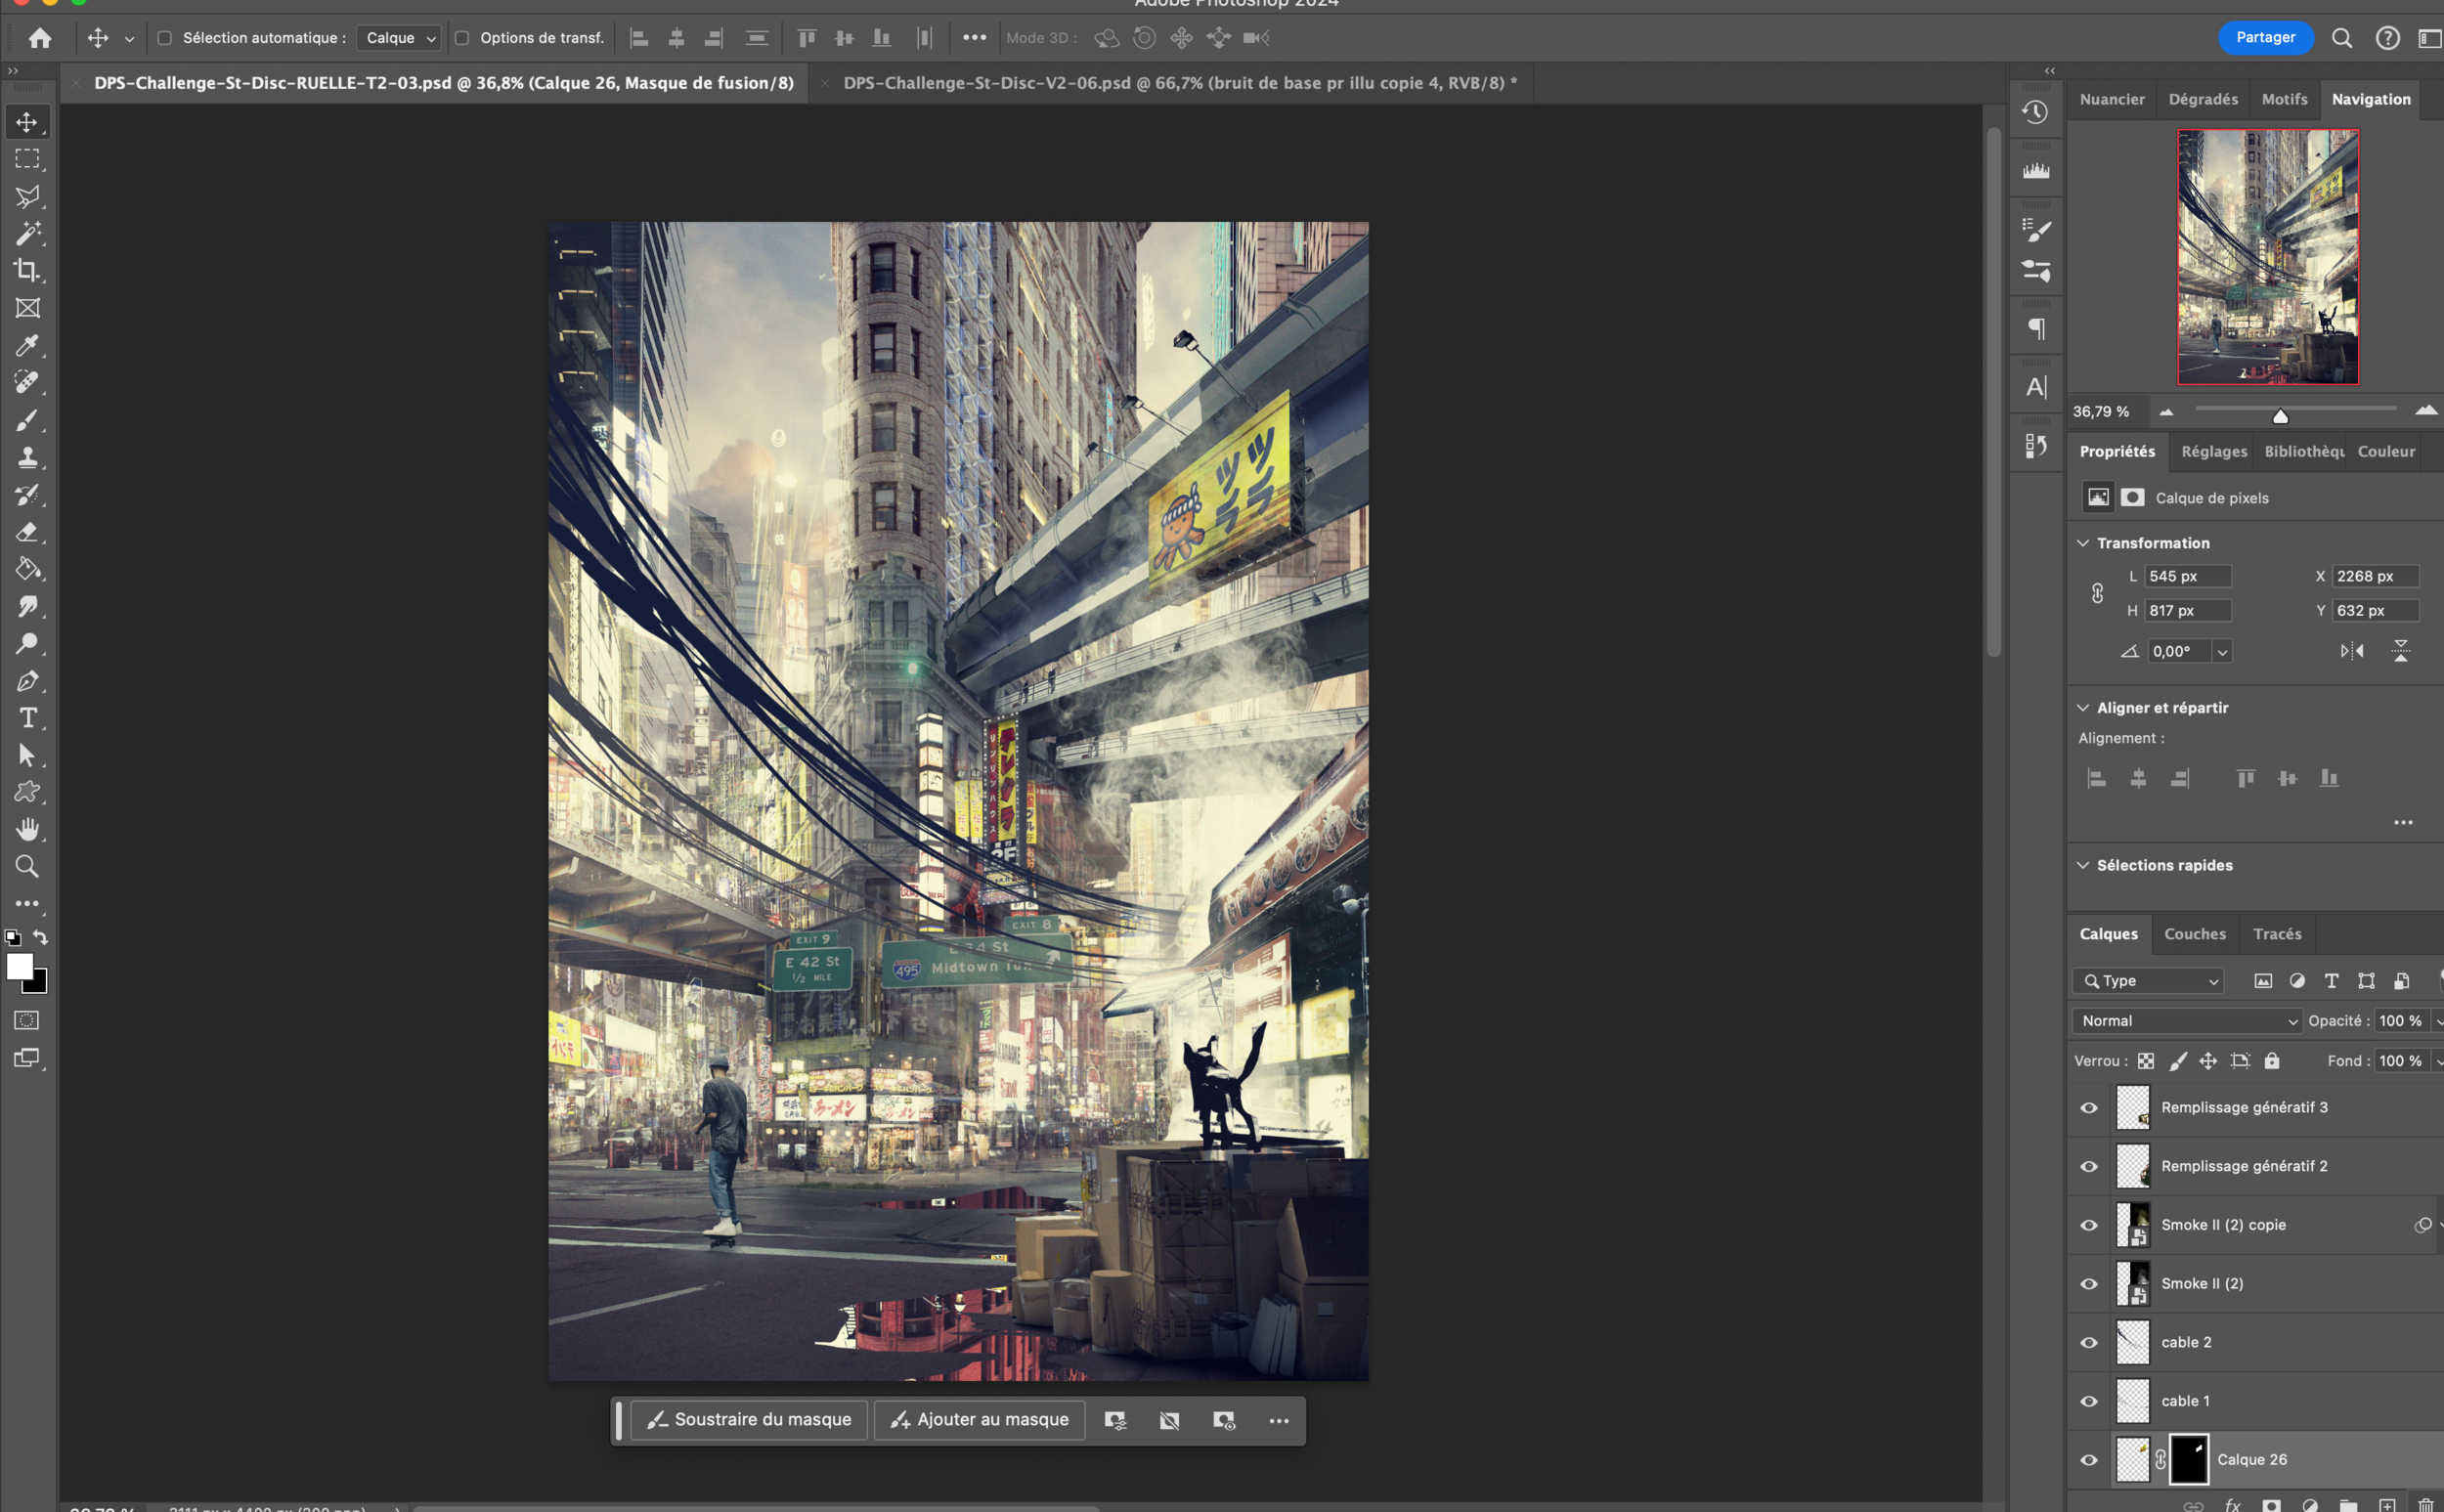This screenshot has height=1512, width=2444.
Task: Select the Horizontal Type tool
Action: pyautogui.click(x=27, y=718)
